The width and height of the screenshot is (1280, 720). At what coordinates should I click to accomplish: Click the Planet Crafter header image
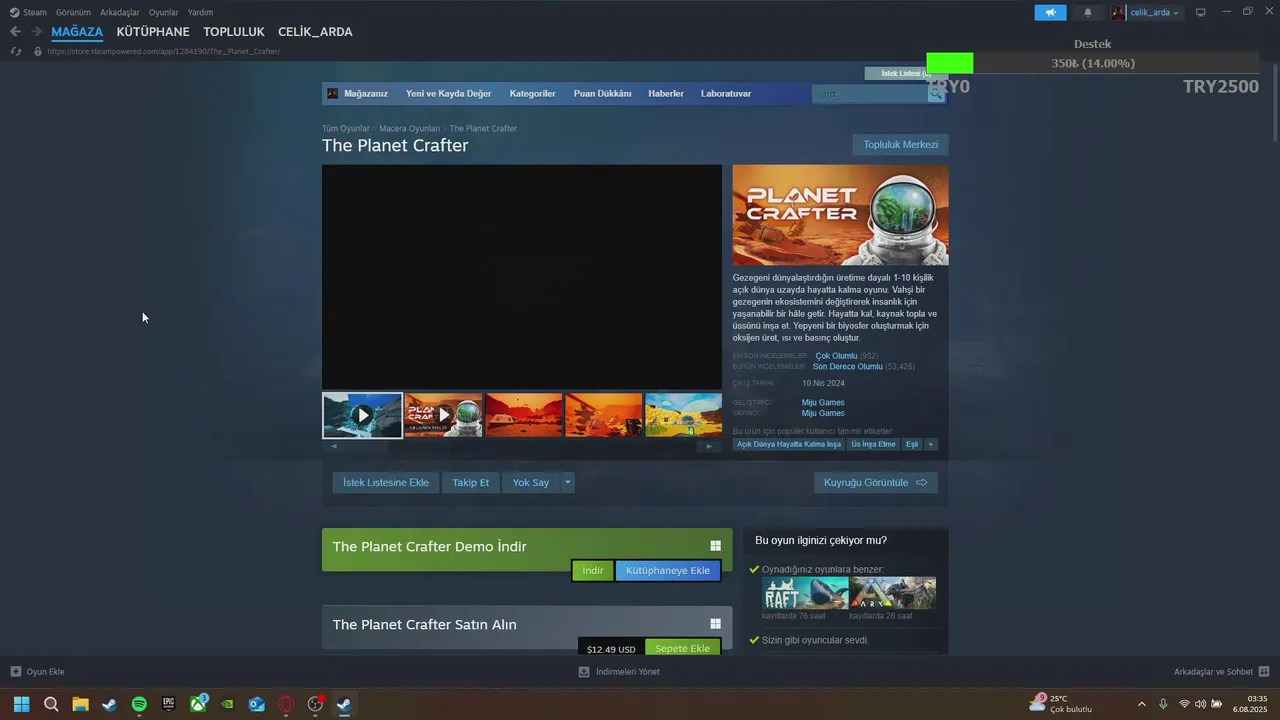click(x=840, y=215)
